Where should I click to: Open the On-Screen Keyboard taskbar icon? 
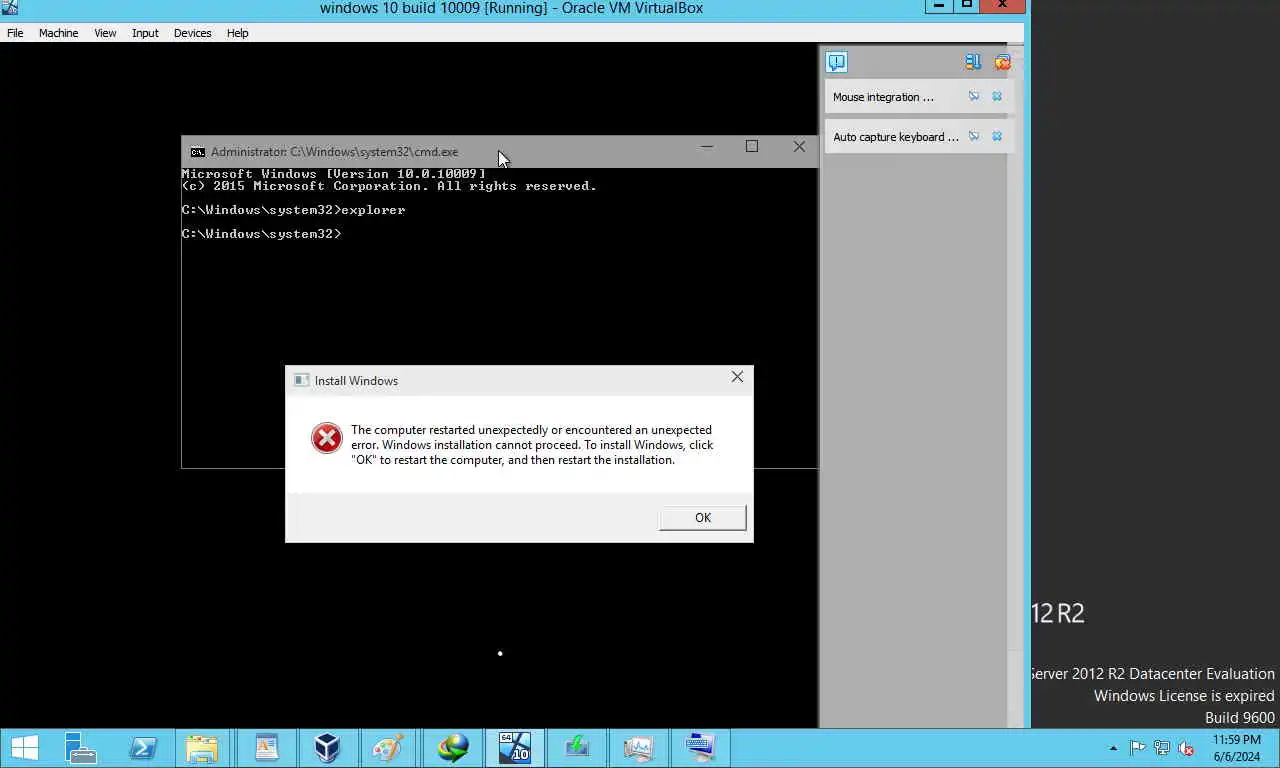[700, 748]
